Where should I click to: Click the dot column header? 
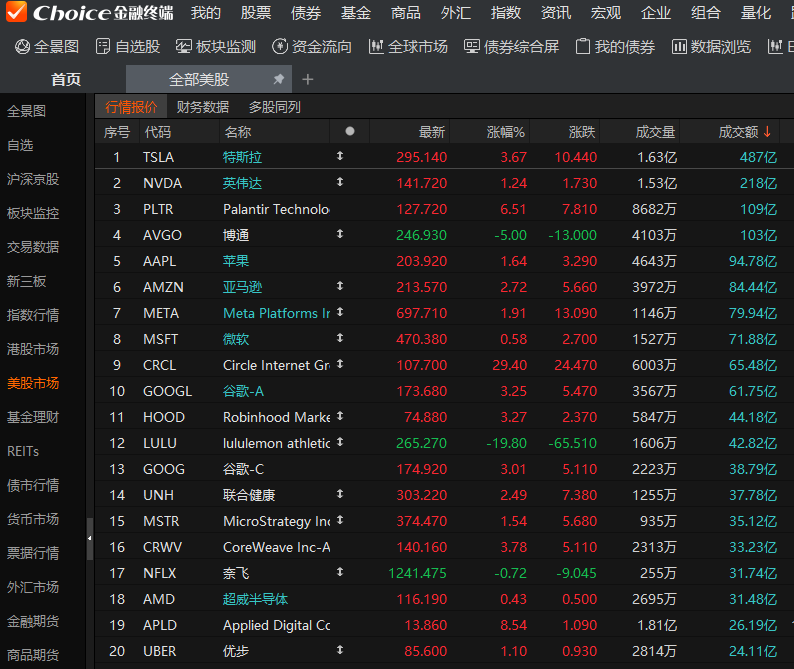pos(349,131)
